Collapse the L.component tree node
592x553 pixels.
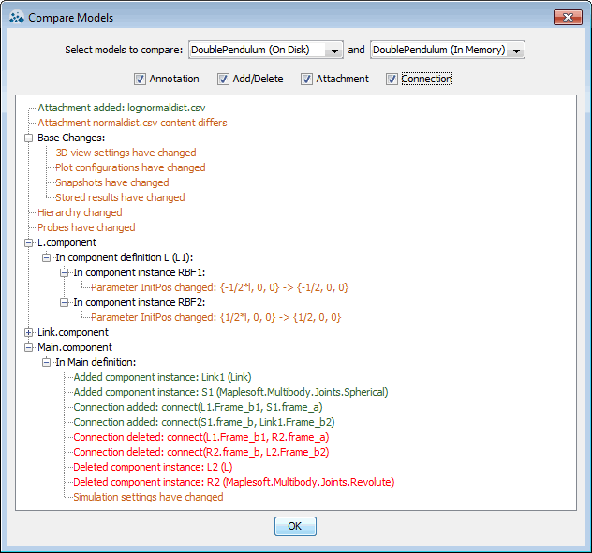pyautogui.click(x=28, y=242)
